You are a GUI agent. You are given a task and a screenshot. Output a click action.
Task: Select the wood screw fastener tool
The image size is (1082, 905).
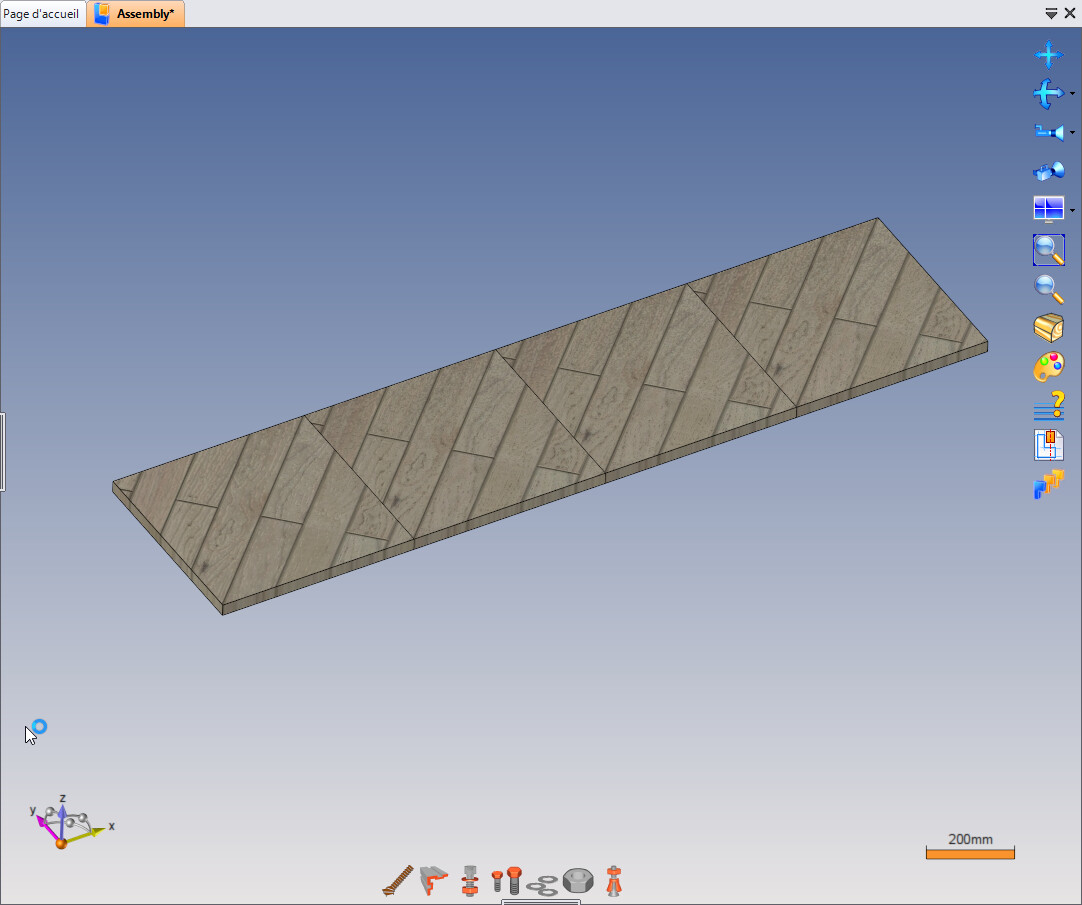tap(397, 881)
